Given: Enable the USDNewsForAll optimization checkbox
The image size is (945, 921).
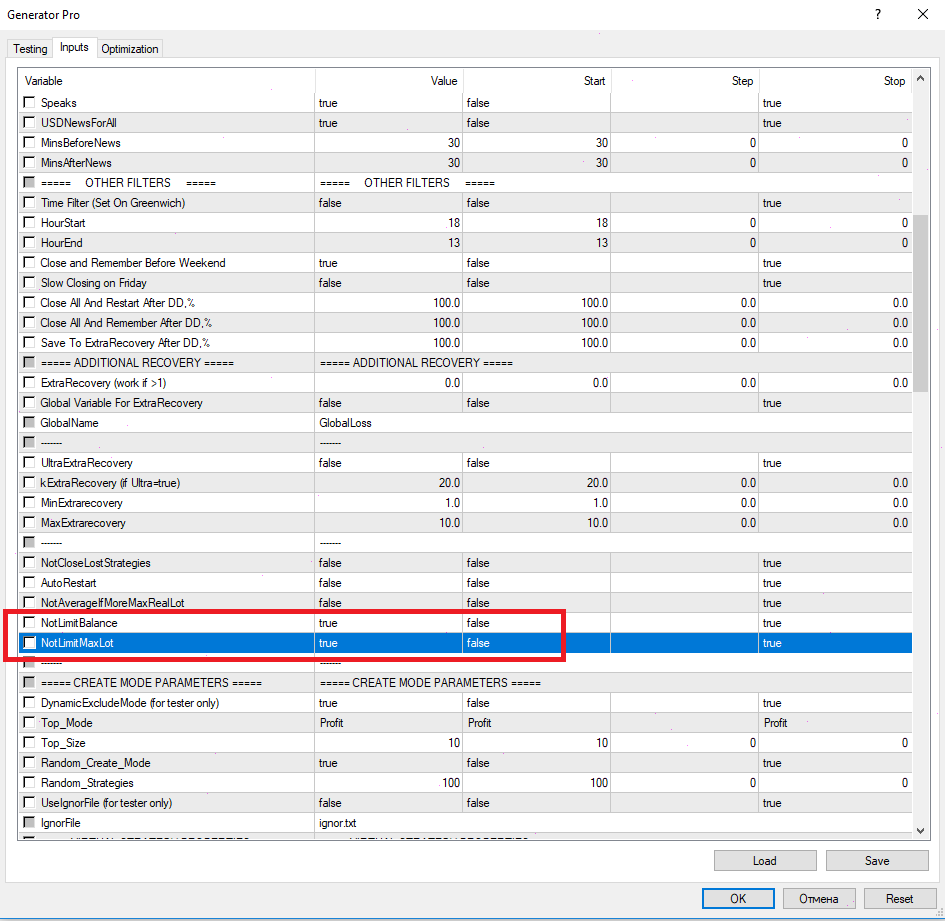Looking at the screenshot, I should pyautogui.click(x=29, y=122).
